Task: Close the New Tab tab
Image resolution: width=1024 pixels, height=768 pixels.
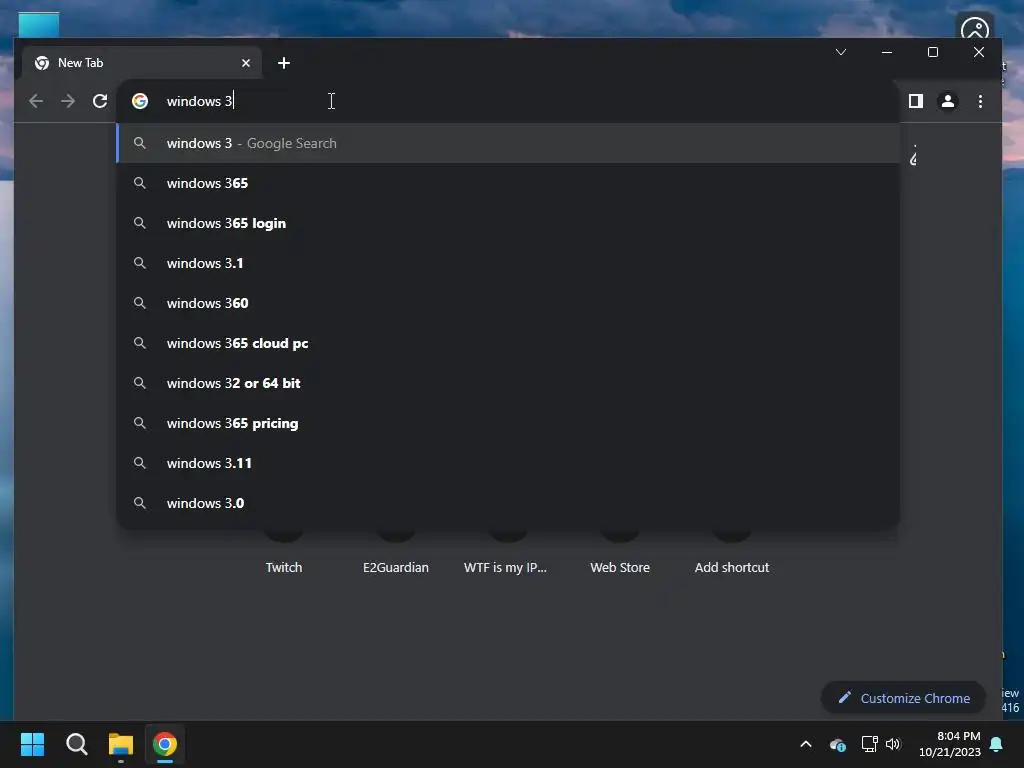Action: (246, 63)
